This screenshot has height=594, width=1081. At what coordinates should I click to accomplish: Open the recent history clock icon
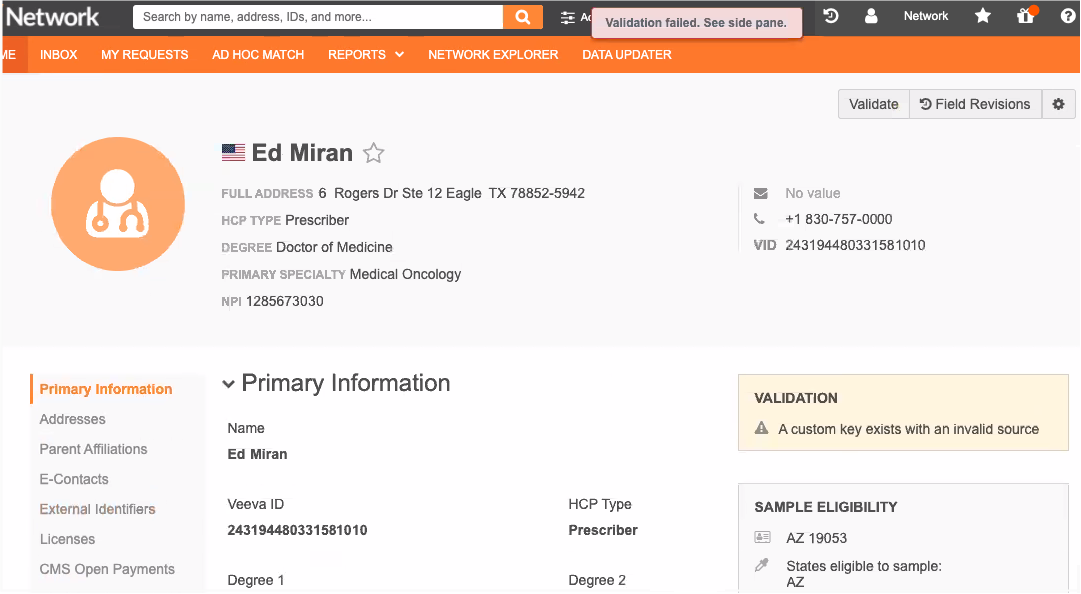click(x=831, y=16)
